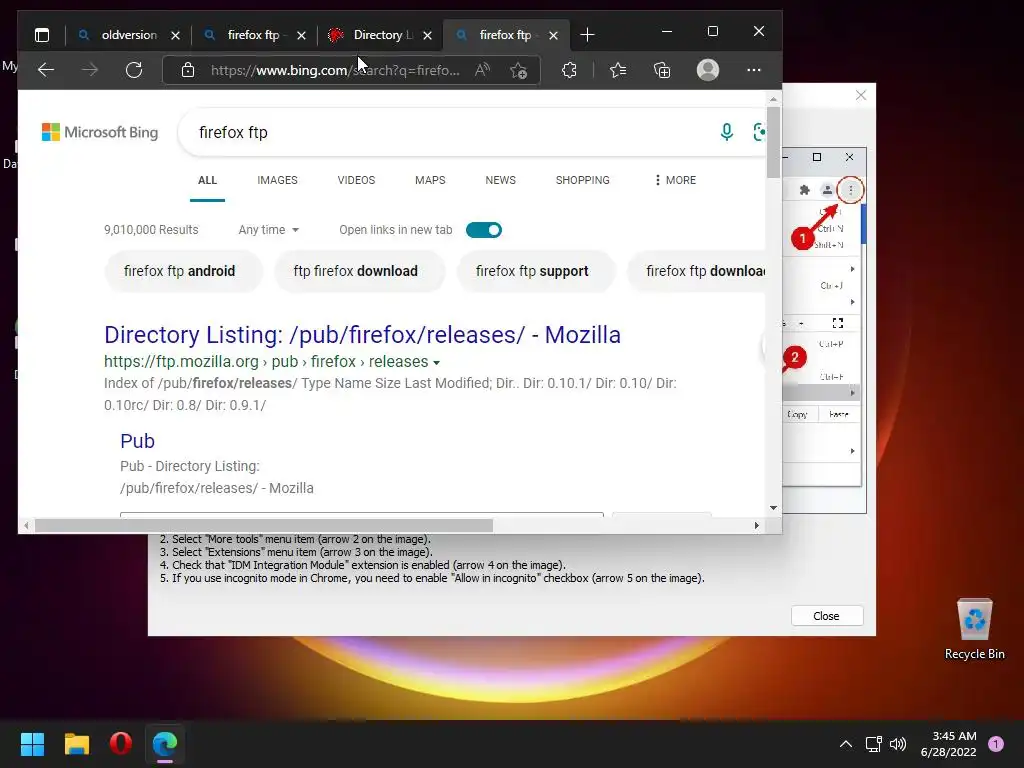Open the Collections icon
Screen dimensions: 1024x768
[x=662, y=70]
